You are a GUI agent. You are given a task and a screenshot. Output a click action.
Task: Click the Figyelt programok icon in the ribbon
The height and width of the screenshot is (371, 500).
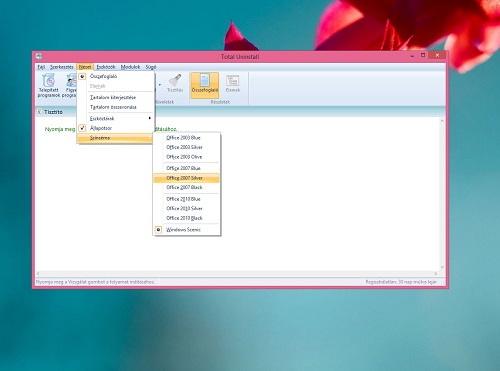(x=69, y=86)
